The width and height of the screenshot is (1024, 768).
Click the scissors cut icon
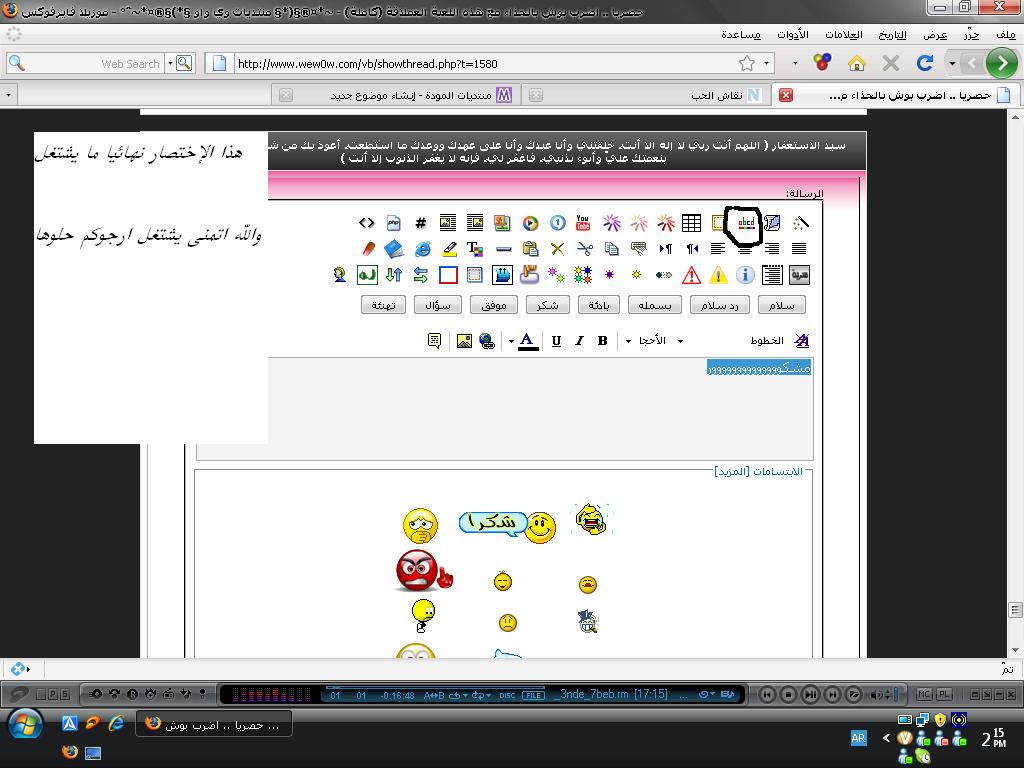point(585,249)
